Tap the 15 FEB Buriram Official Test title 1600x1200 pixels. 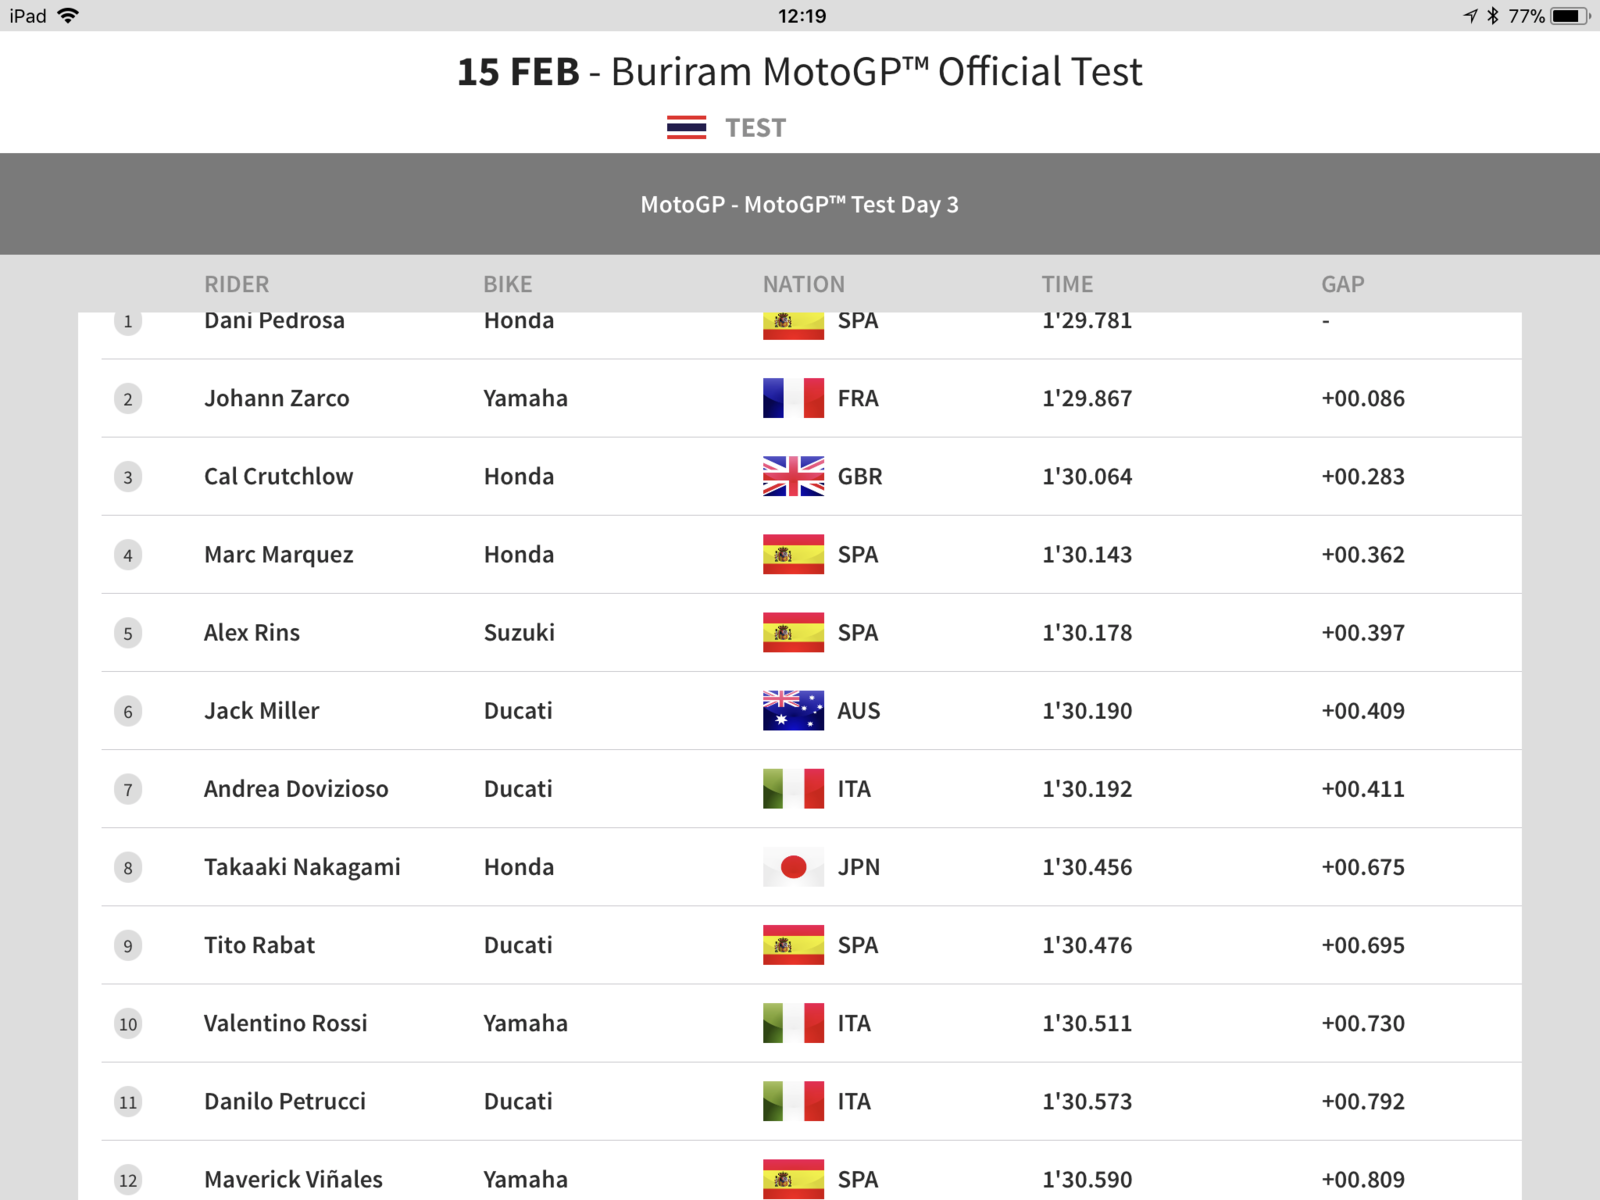[x=800, y=72]
